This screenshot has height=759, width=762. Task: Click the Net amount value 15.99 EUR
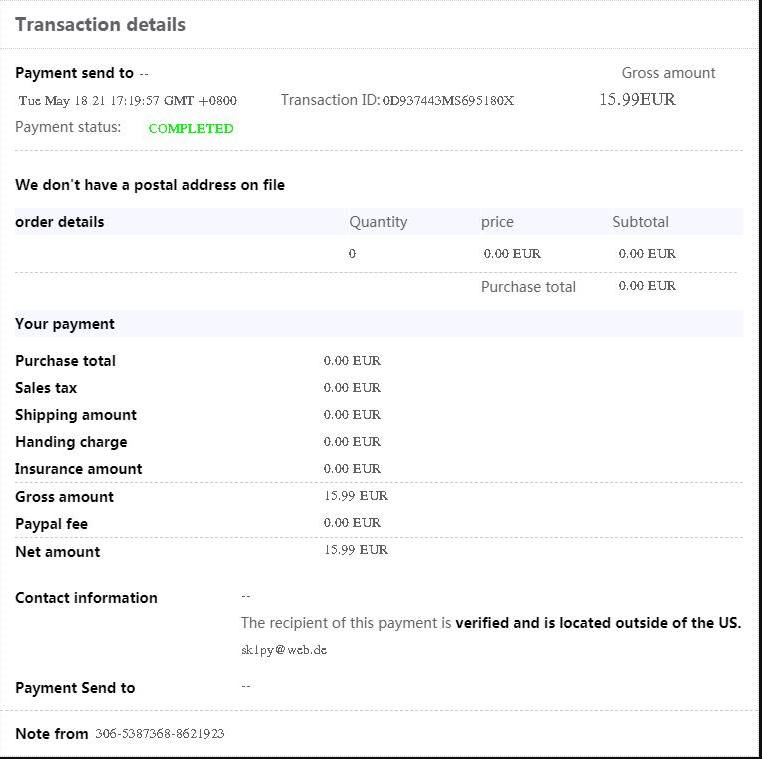click(x=355, y=550)
